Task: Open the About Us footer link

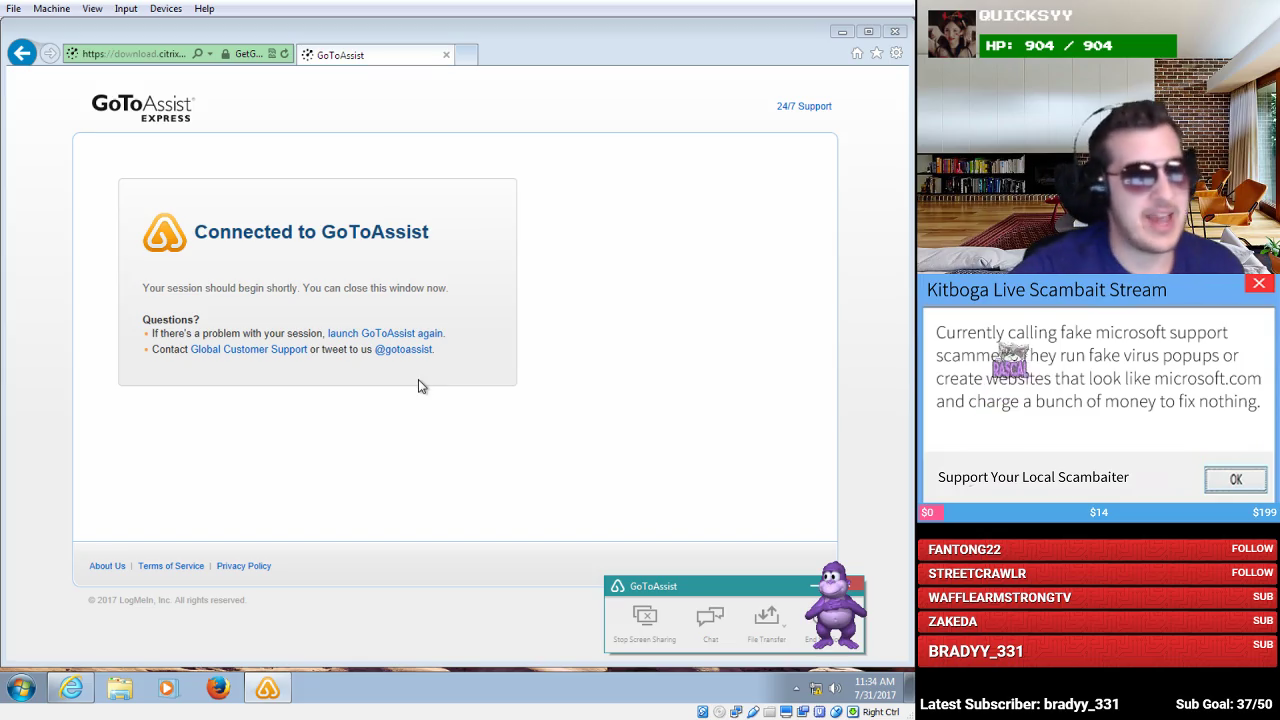Action: tap(107, 566)
